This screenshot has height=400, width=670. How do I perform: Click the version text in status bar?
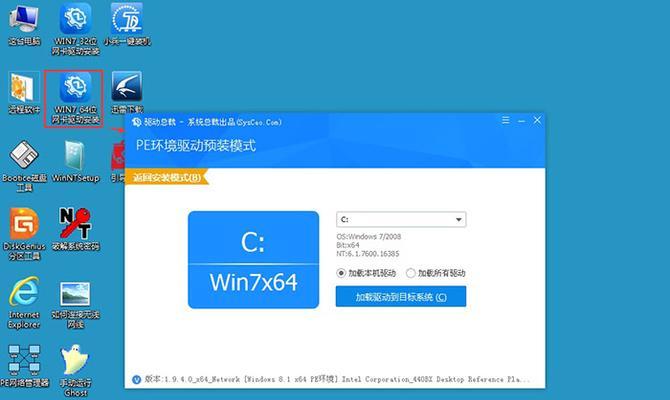coord(337,379)
